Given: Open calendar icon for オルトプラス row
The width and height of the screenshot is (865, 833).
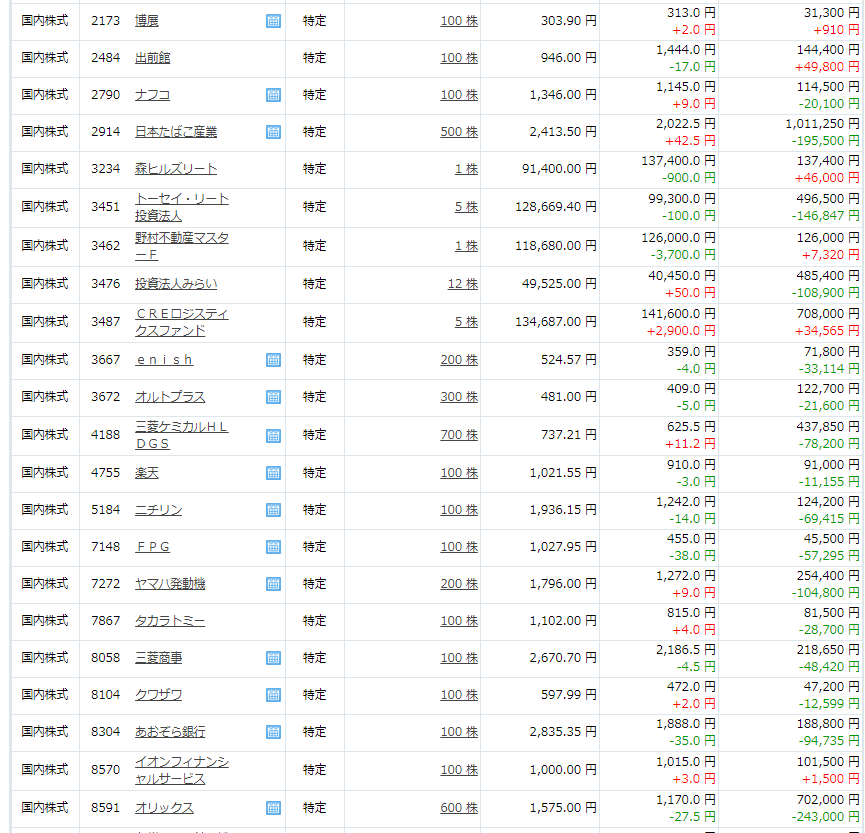Looking at the screenshot, I should (273, 397).
